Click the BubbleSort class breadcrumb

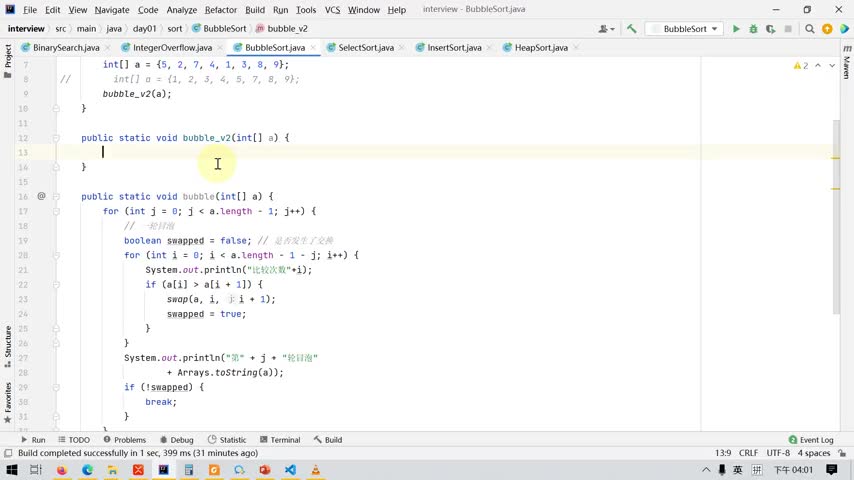[x=219, y=29]
